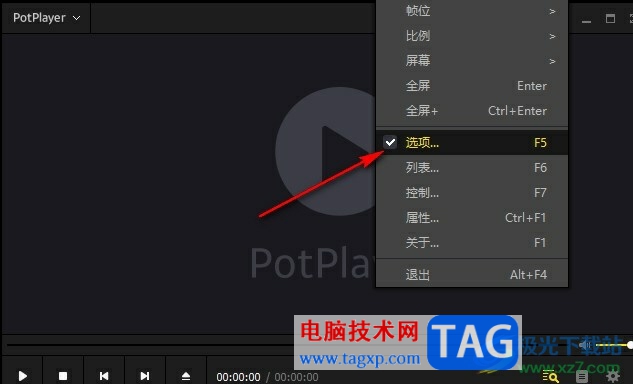633x384 pixels.
Task: Click the Stop button
Action: pyautogui.click(x=63, y=376)
